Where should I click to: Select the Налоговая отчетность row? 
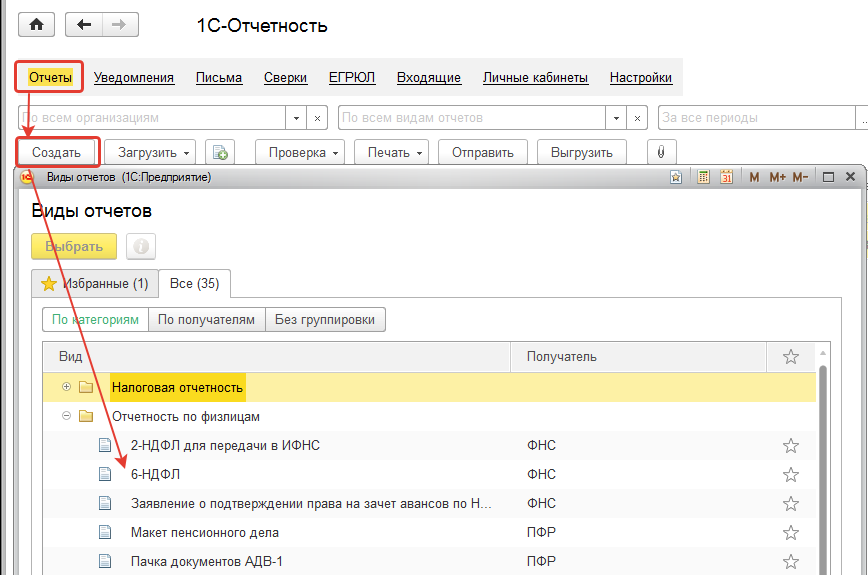click(429, 387)
